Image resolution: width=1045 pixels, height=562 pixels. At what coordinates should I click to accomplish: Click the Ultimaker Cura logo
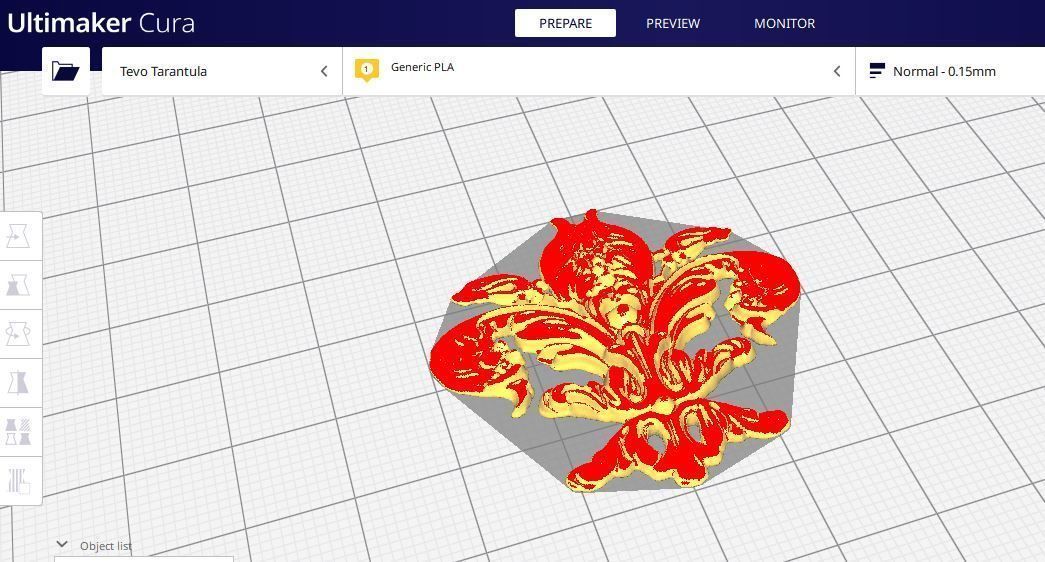pyautogui.click(x=101, y=23)
